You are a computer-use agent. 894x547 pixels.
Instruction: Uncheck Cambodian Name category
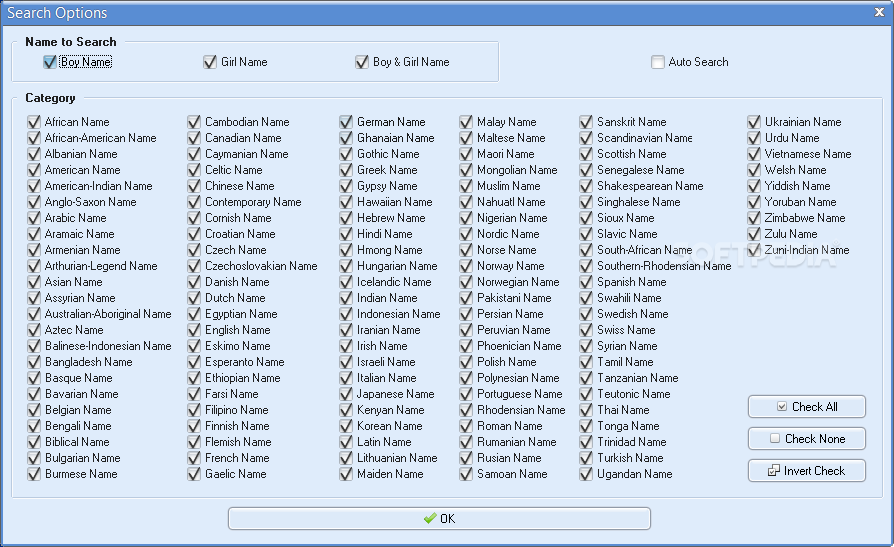pyautogui.click(x=194, y=122)
